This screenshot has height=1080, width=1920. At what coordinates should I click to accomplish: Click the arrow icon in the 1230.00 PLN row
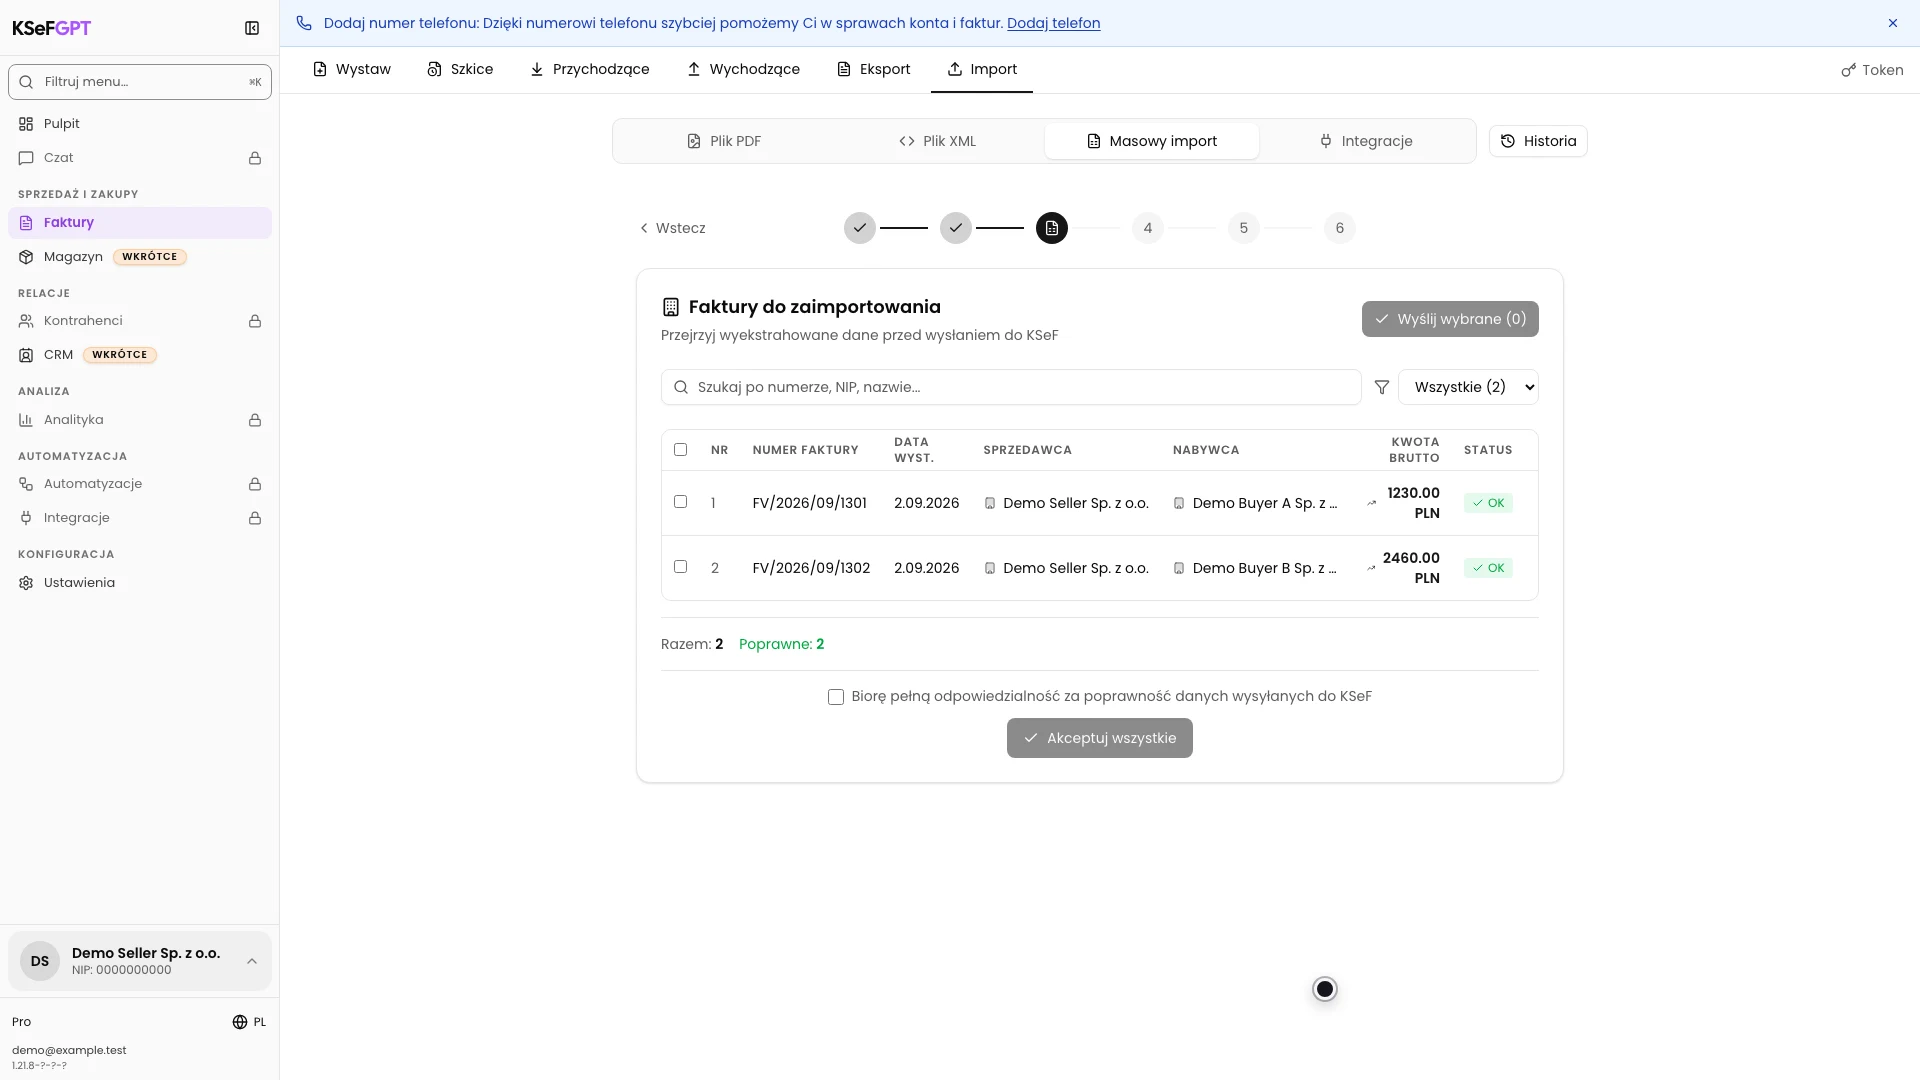click(1371, 503)
